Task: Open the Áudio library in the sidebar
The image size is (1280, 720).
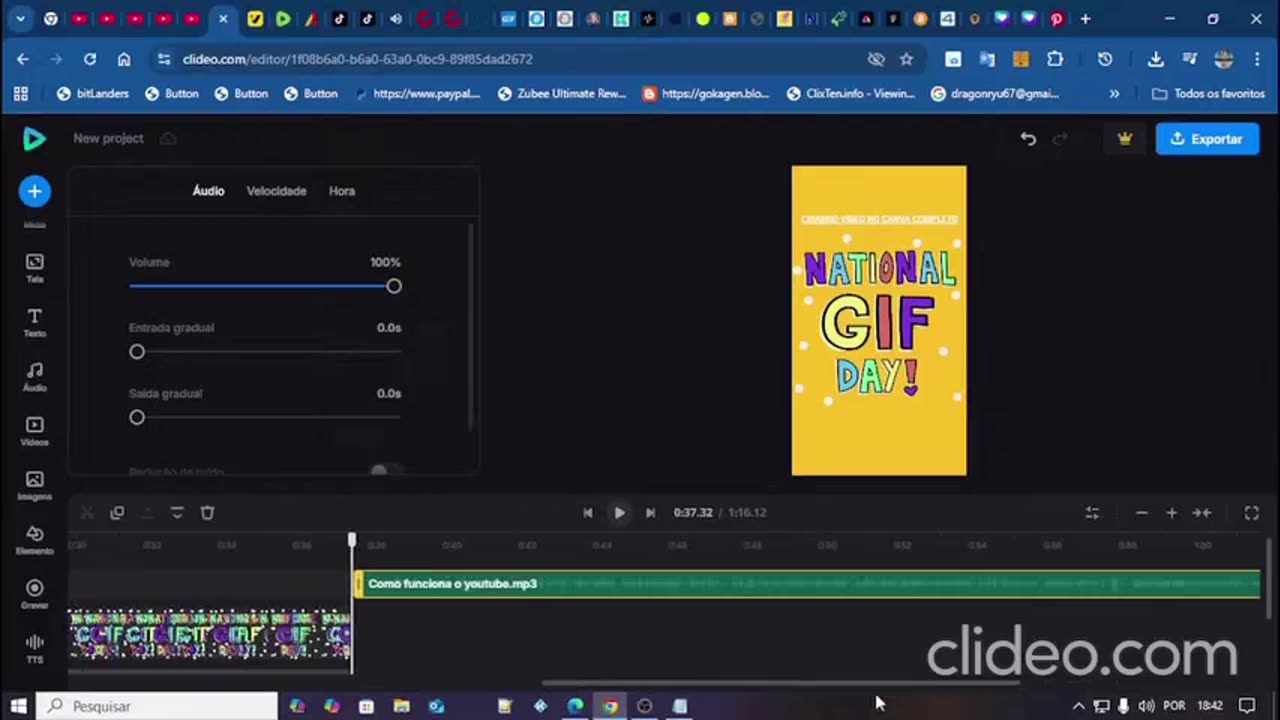Action: [34, 377]
